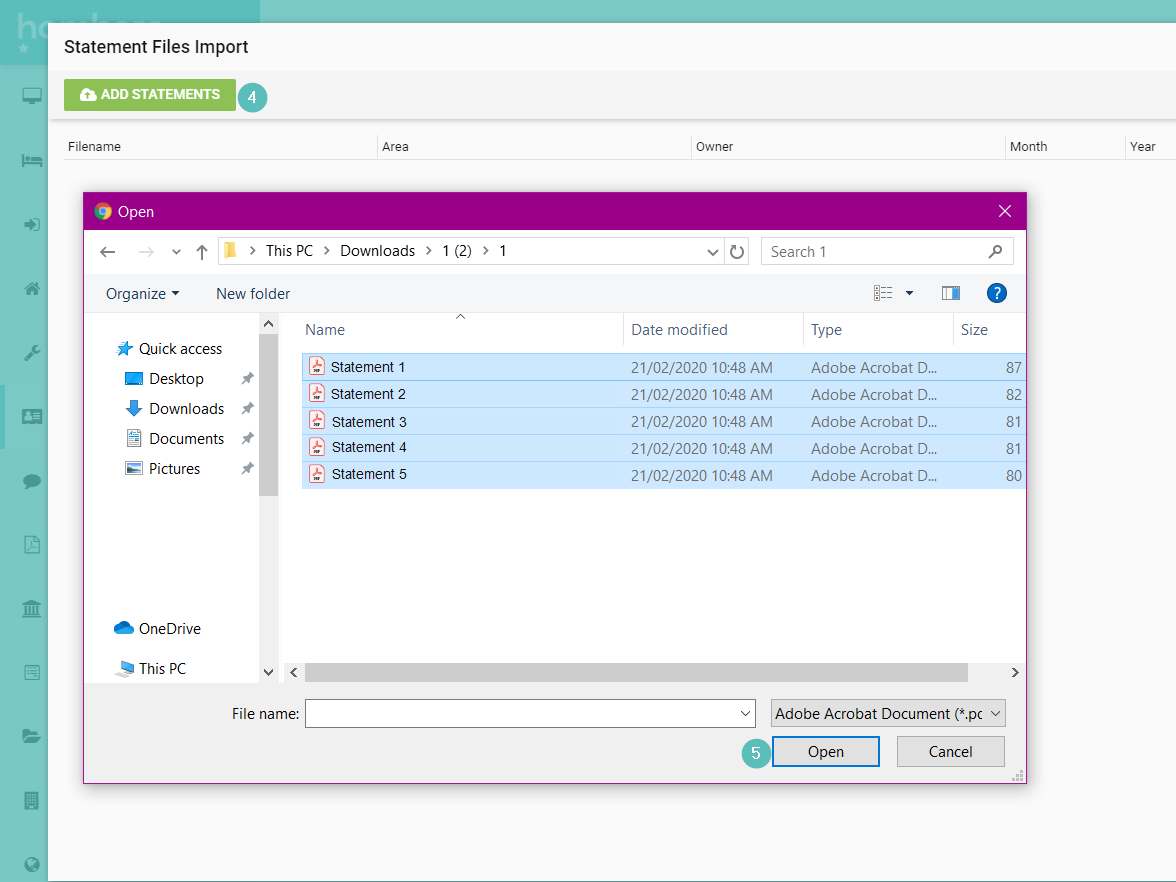Expand the File name history dropdown
This screenshot has height=882, width=1176.
(745, 713)
